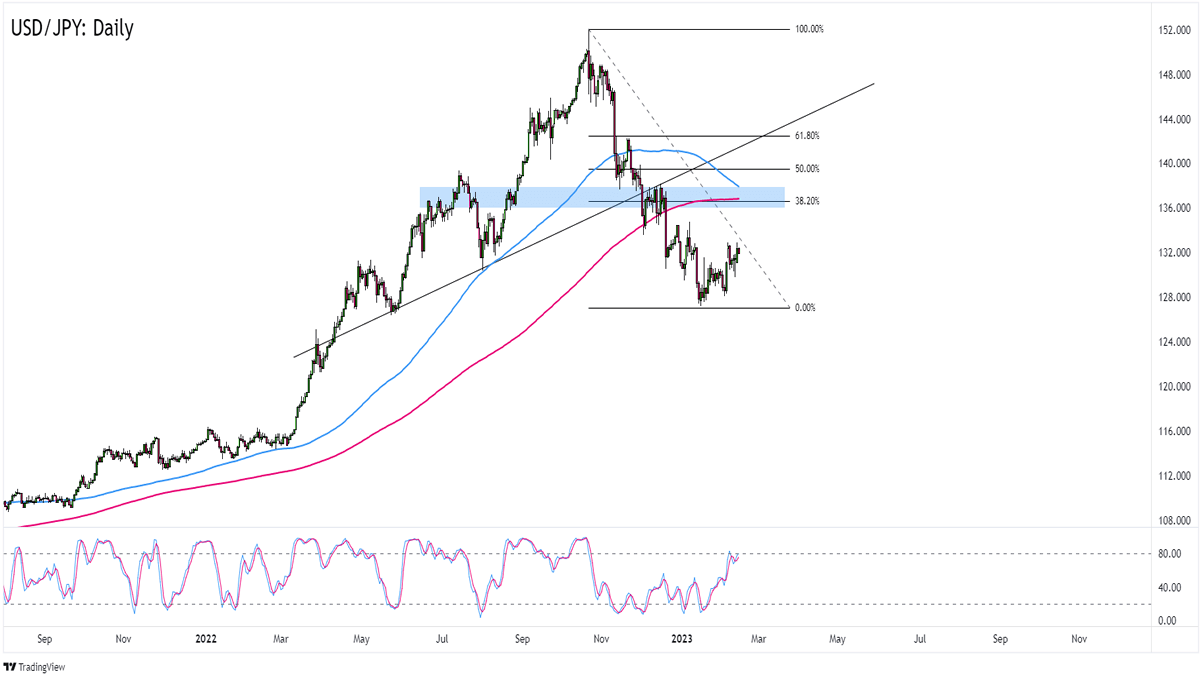This screenshot has height=675, width=1200.
Task: Select the 38.20% Fibonacci retracement label
Action: (807, 201)
